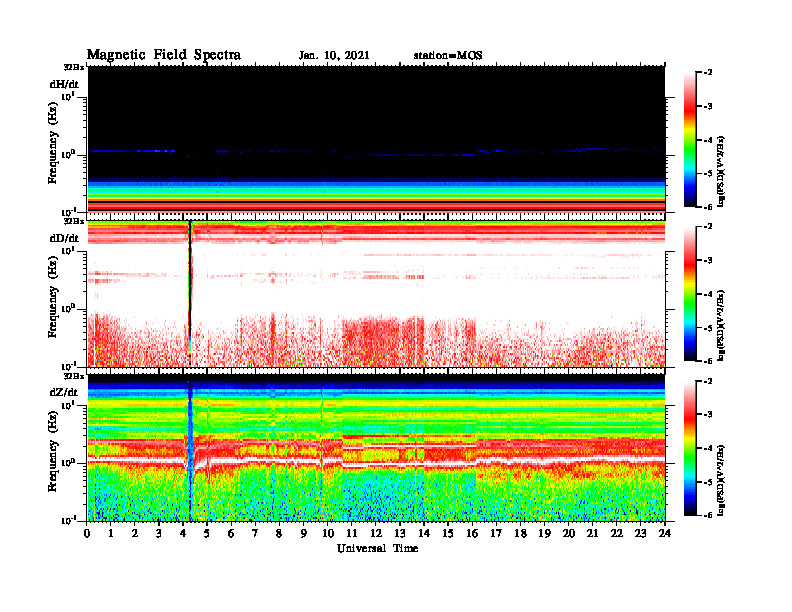Click the "-6" value on dH/dt color scale
The height and width of the screenshot is (612, 792).
tap(709, 207)
